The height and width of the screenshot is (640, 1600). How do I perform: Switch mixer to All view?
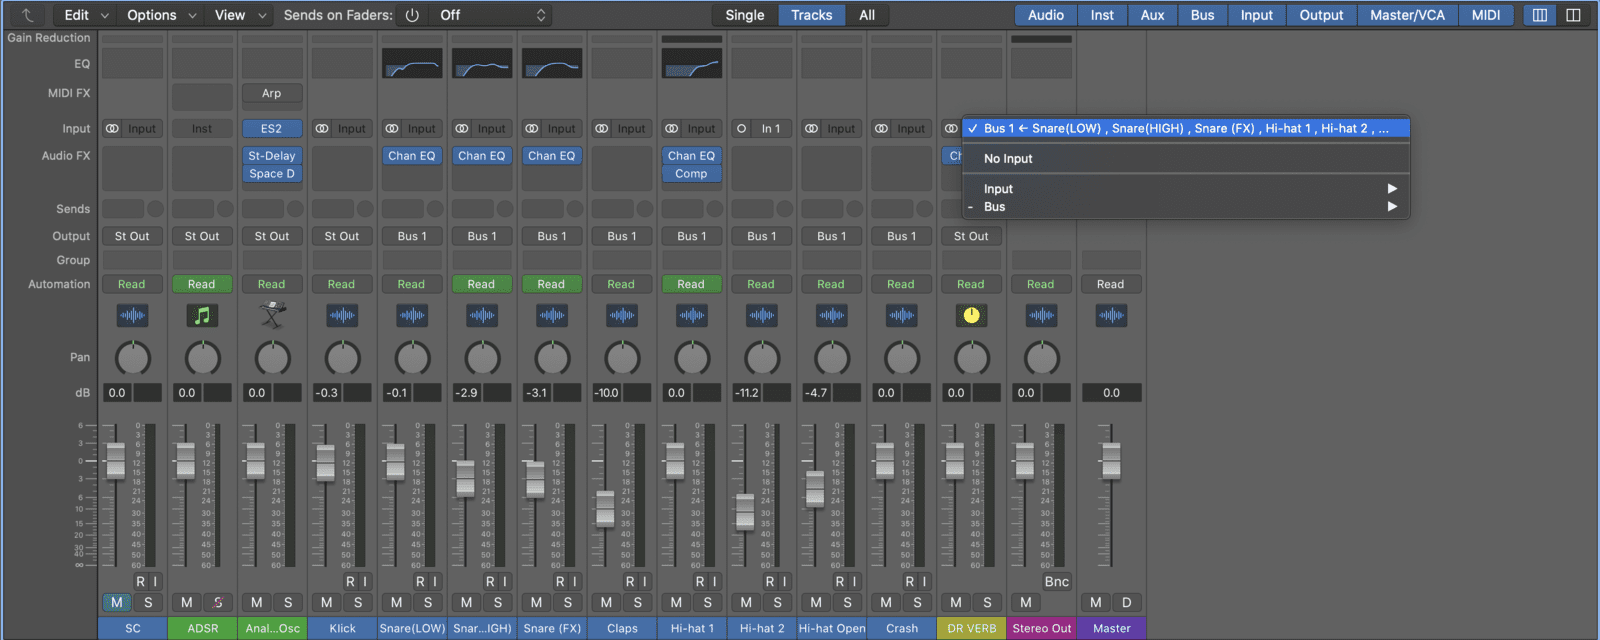pyautogui.click(x=867, y=15)
